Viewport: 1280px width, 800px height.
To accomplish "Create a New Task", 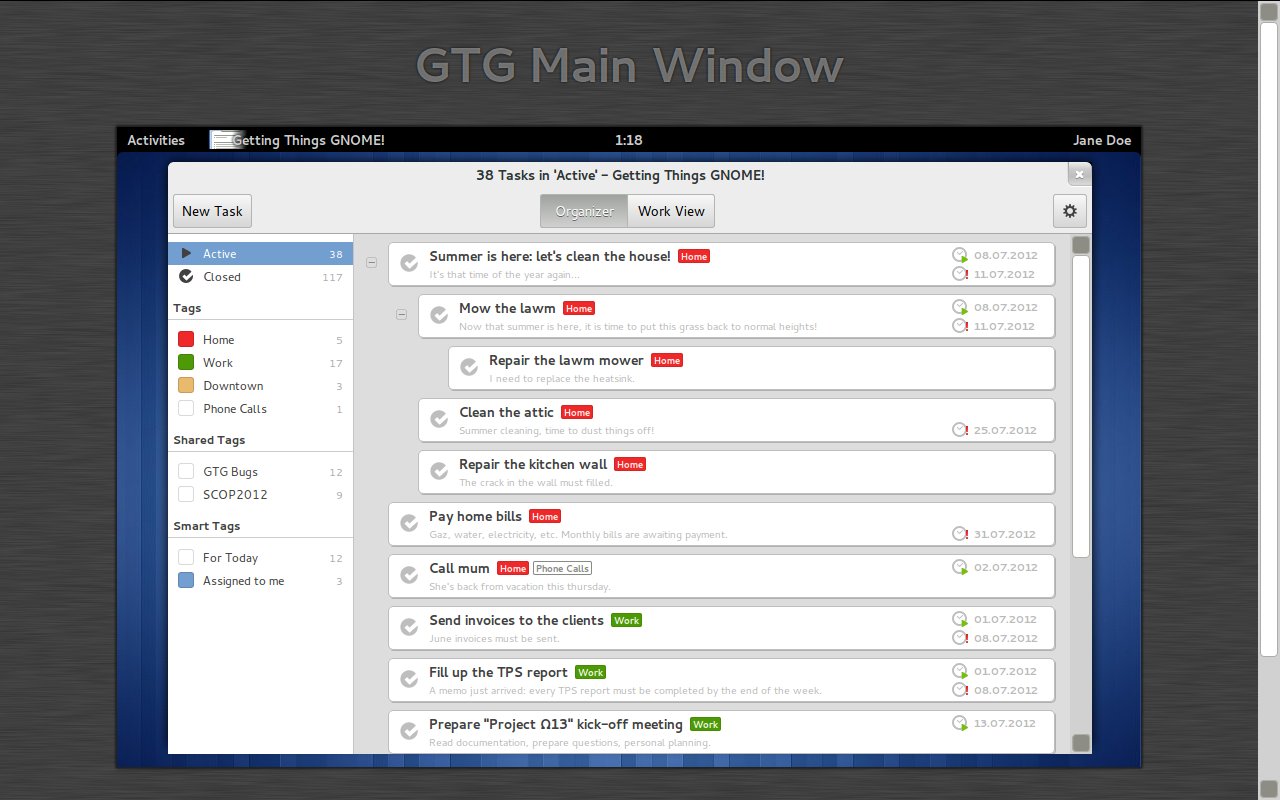I will coord(212,211).
